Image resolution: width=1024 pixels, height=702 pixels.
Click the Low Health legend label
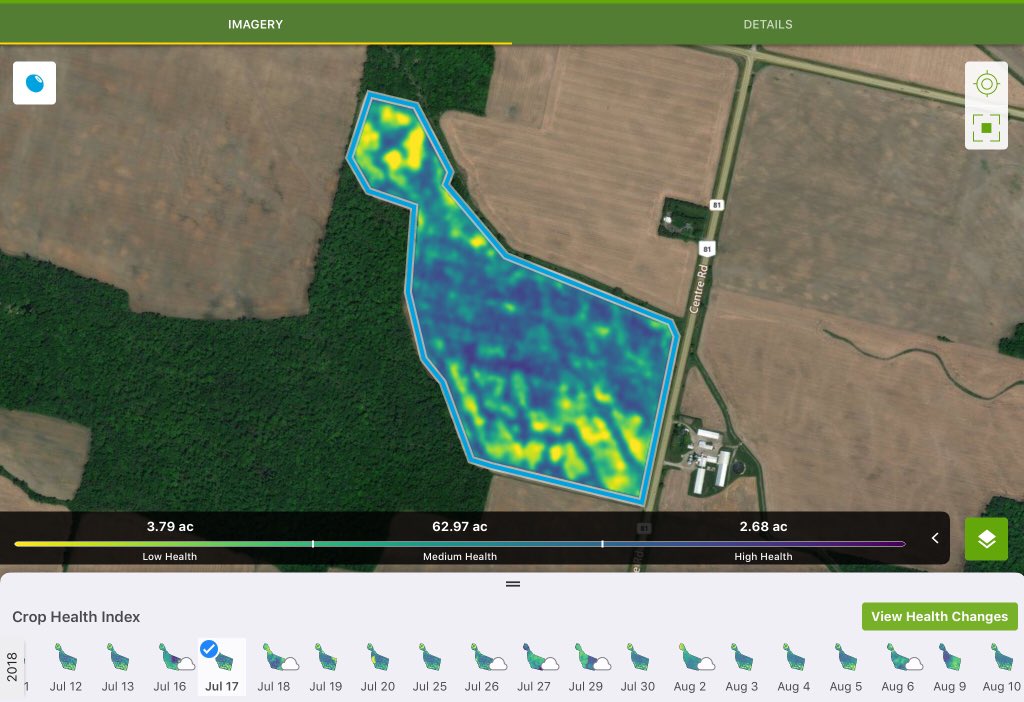click(x=170, y=556)
